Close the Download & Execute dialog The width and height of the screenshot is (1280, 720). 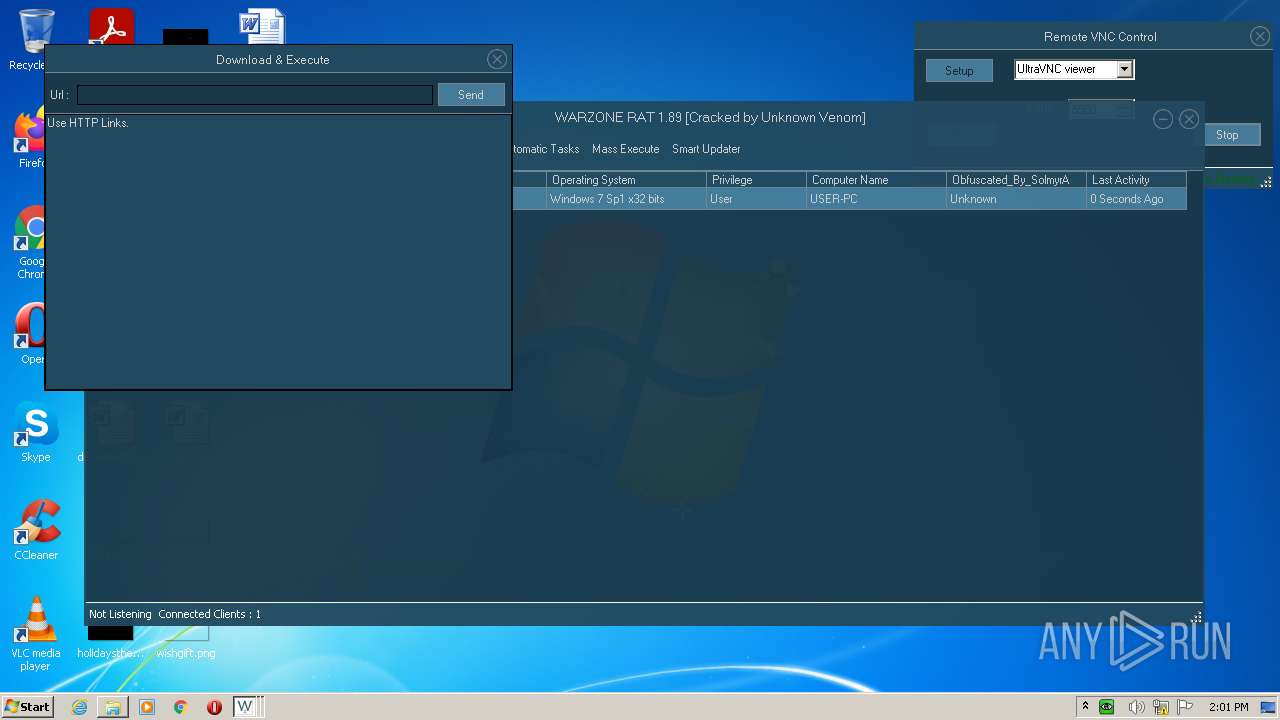pyautogui.click(x=497, y=60)
